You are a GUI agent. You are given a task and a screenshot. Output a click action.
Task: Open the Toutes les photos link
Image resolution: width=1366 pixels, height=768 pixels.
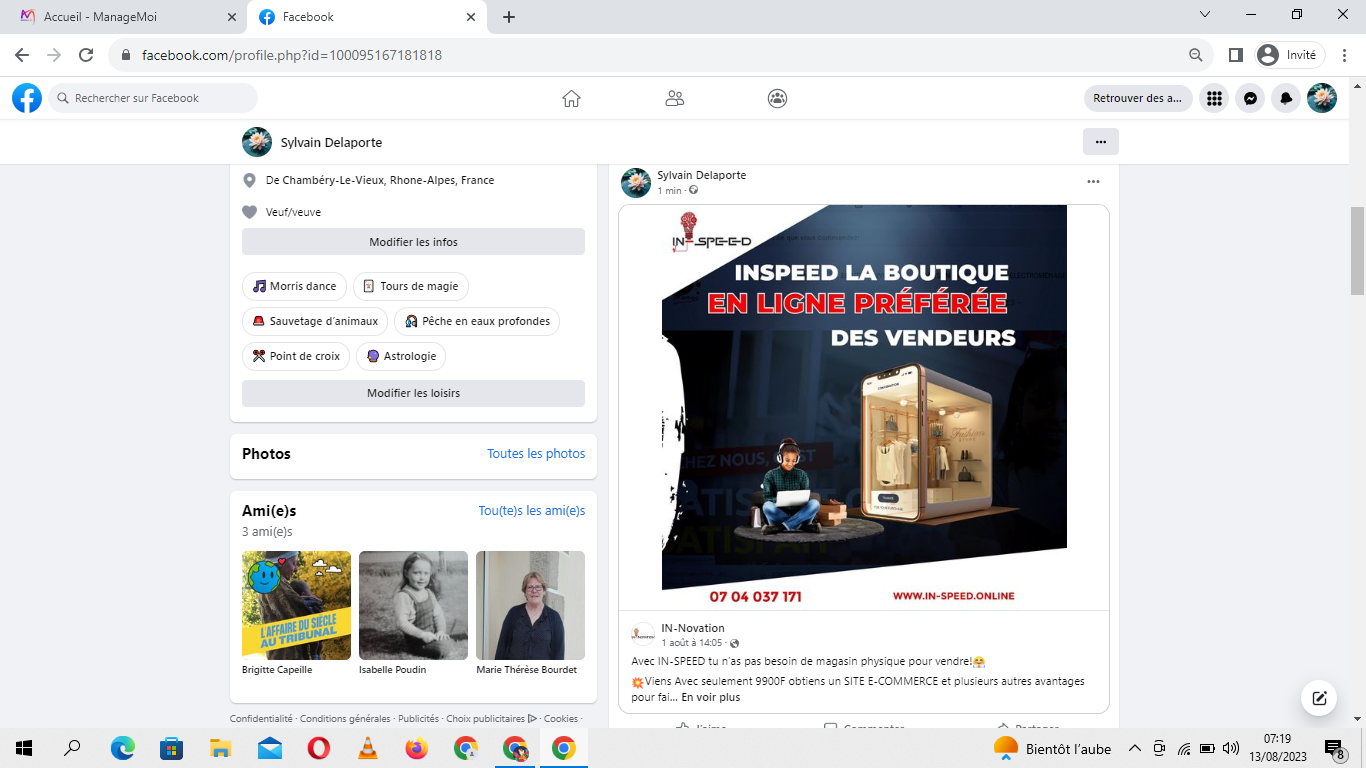pos(536,454)
